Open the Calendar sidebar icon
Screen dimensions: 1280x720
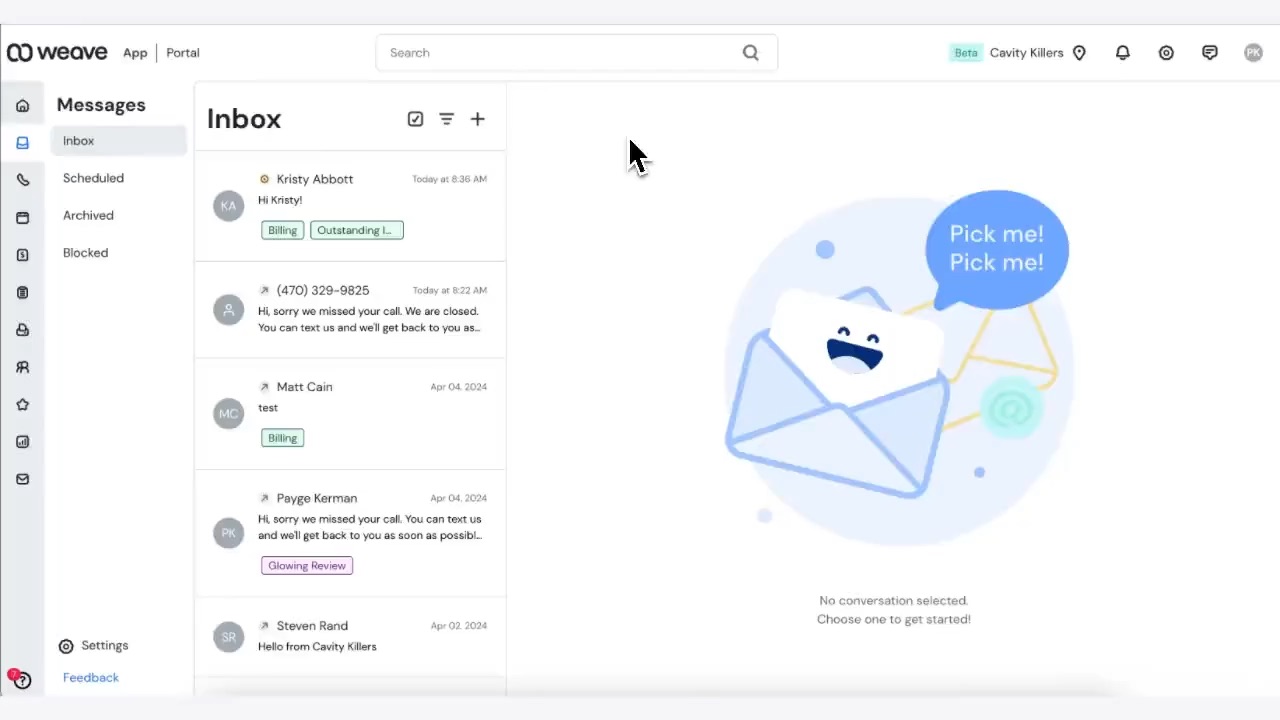click(x=22, y=218)
